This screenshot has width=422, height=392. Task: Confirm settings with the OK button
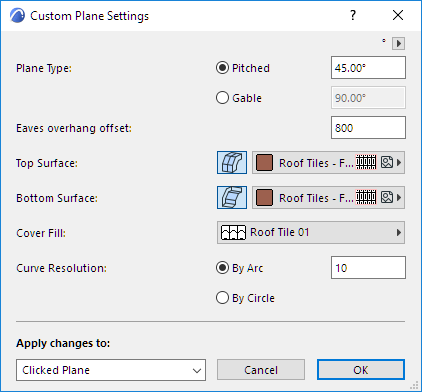tap(361, 370)
